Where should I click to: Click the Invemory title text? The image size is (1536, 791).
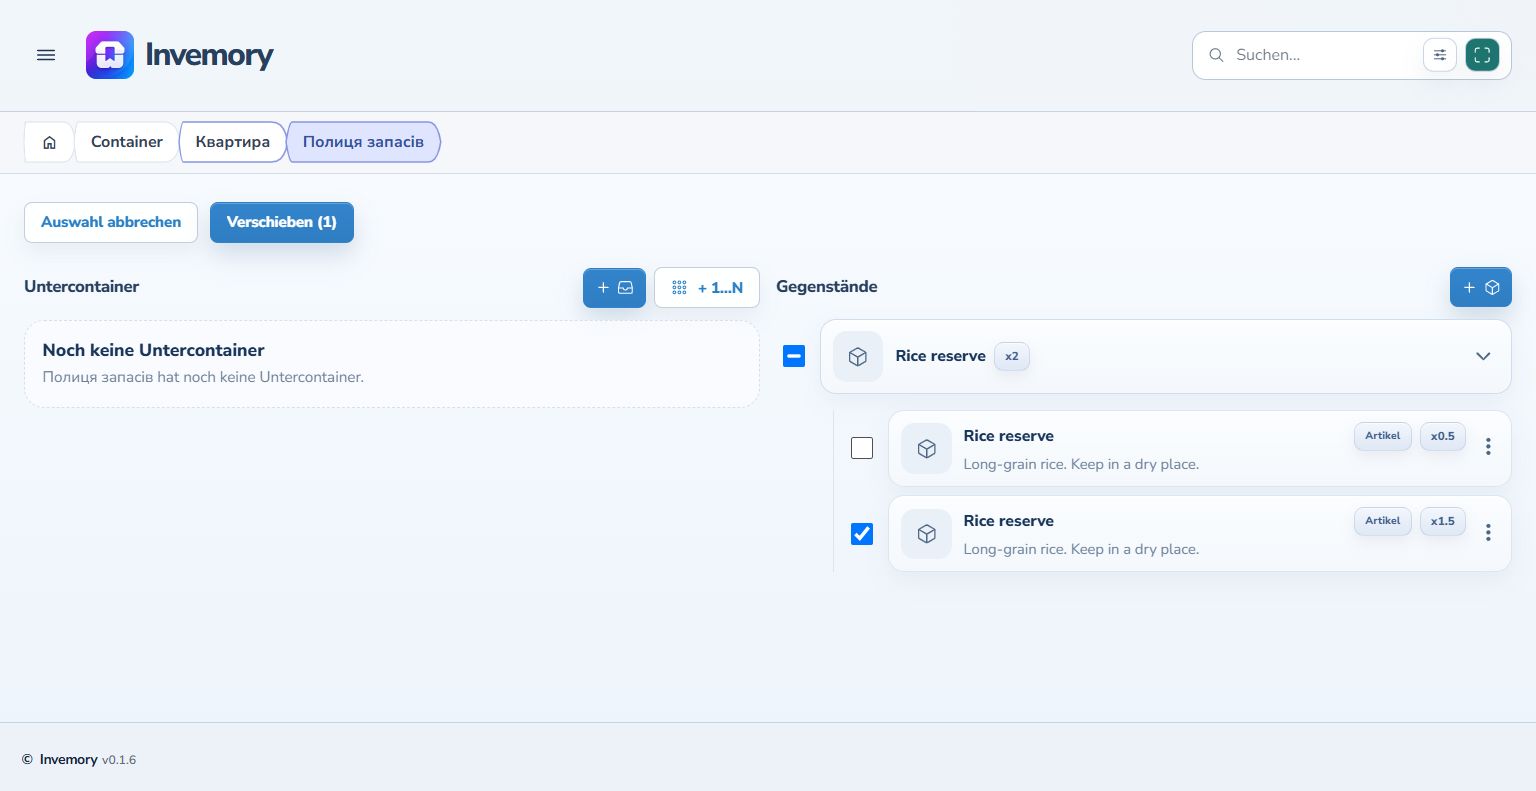[209, 55]
